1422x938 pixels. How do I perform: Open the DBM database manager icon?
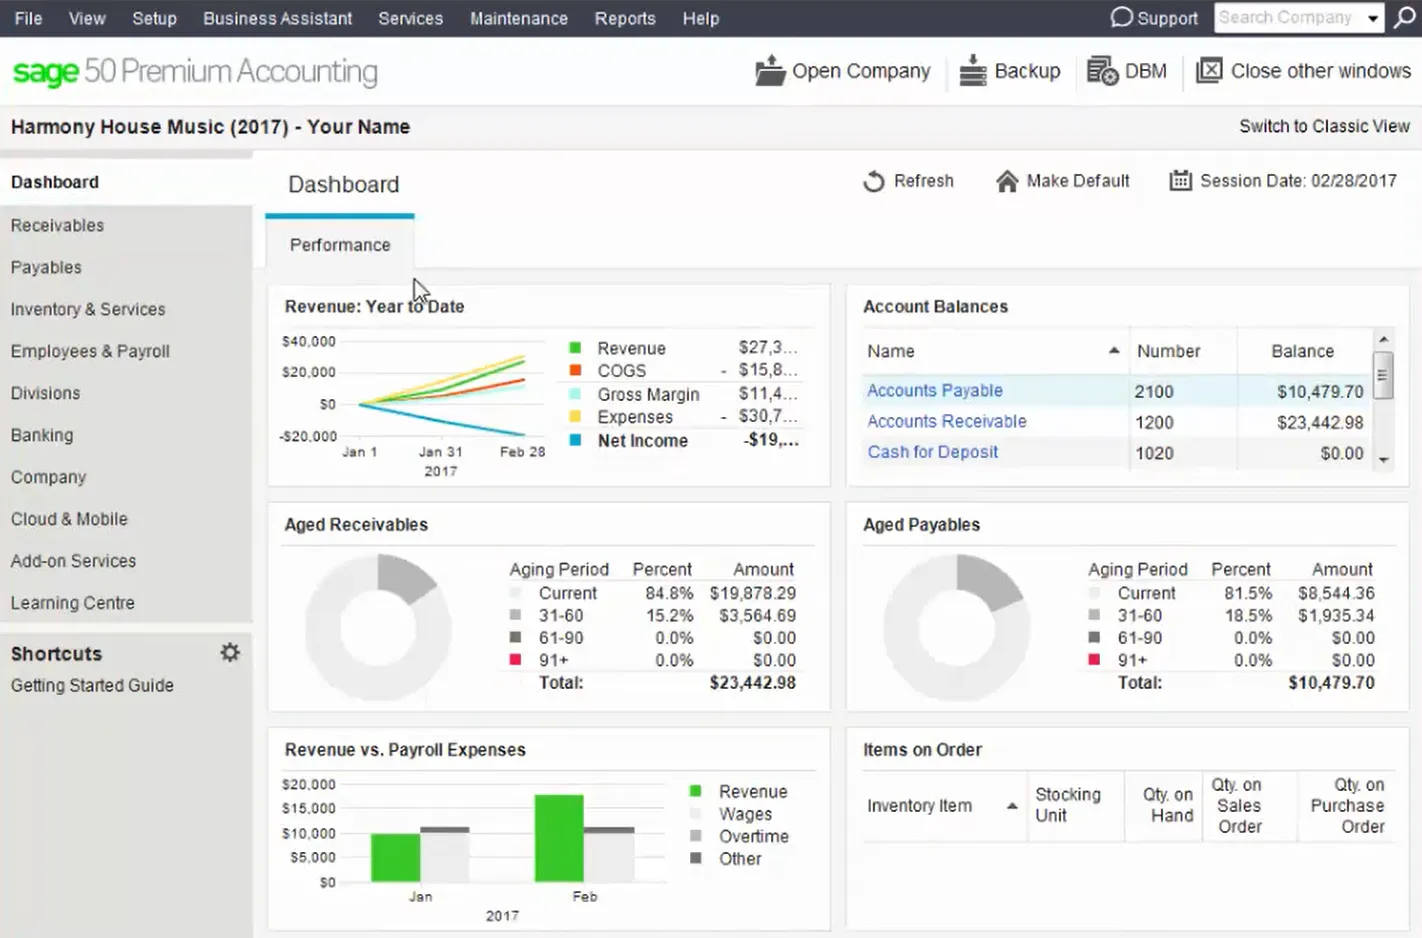[1102, 71]
